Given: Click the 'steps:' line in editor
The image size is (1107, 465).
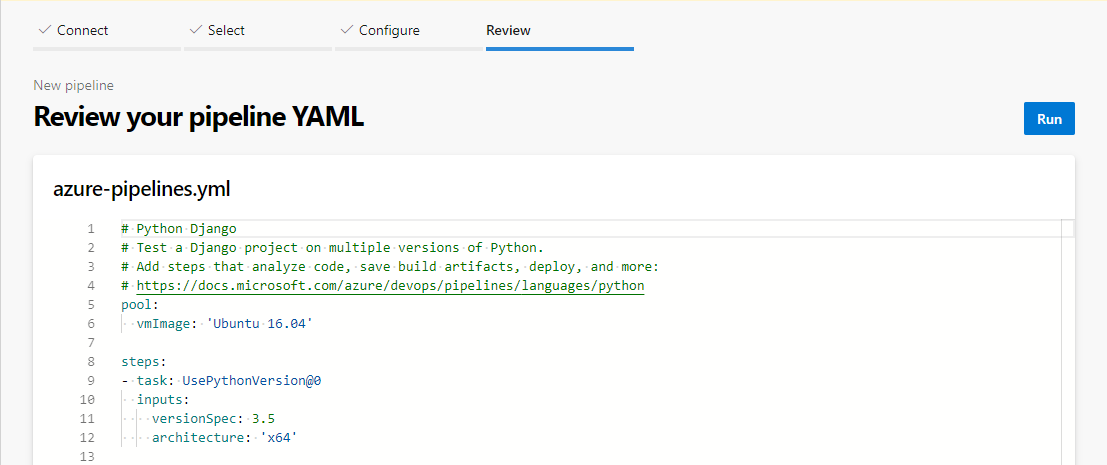Looking at the screenshot, I should coord(144,362).
